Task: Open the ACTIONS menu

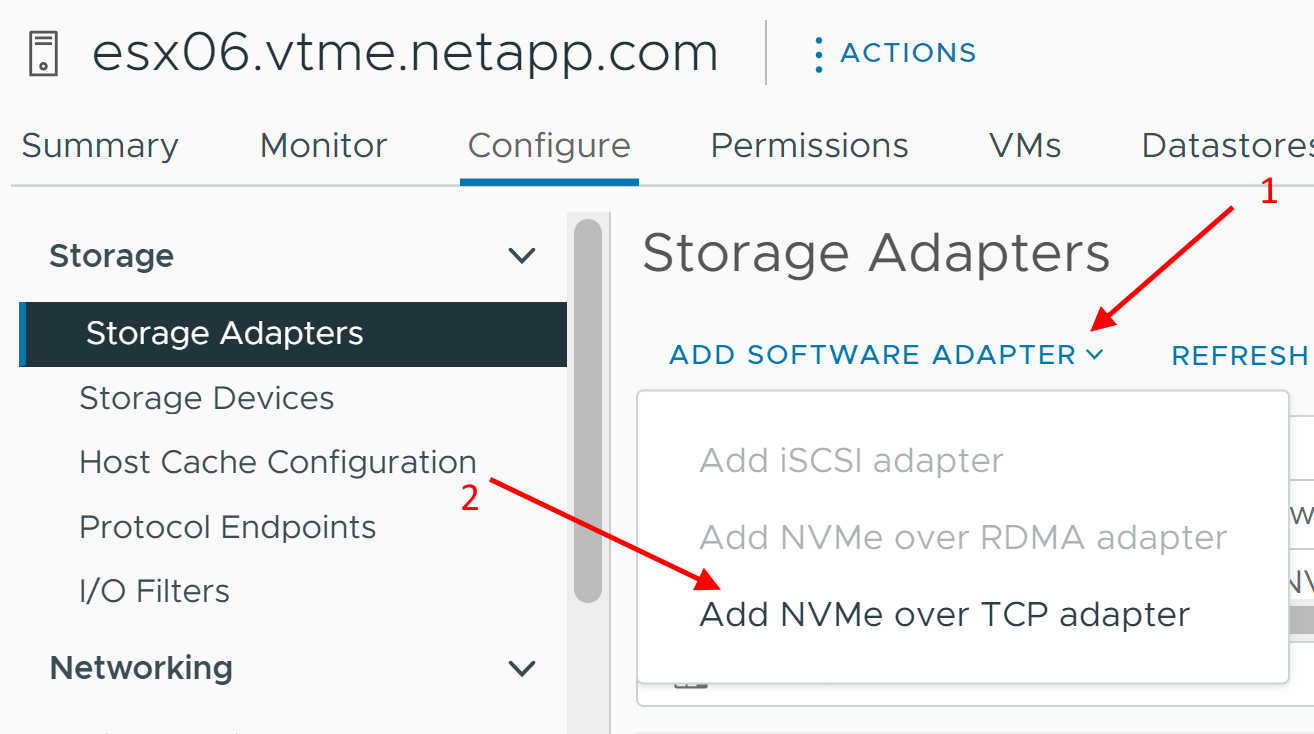Action: [907, 53]
